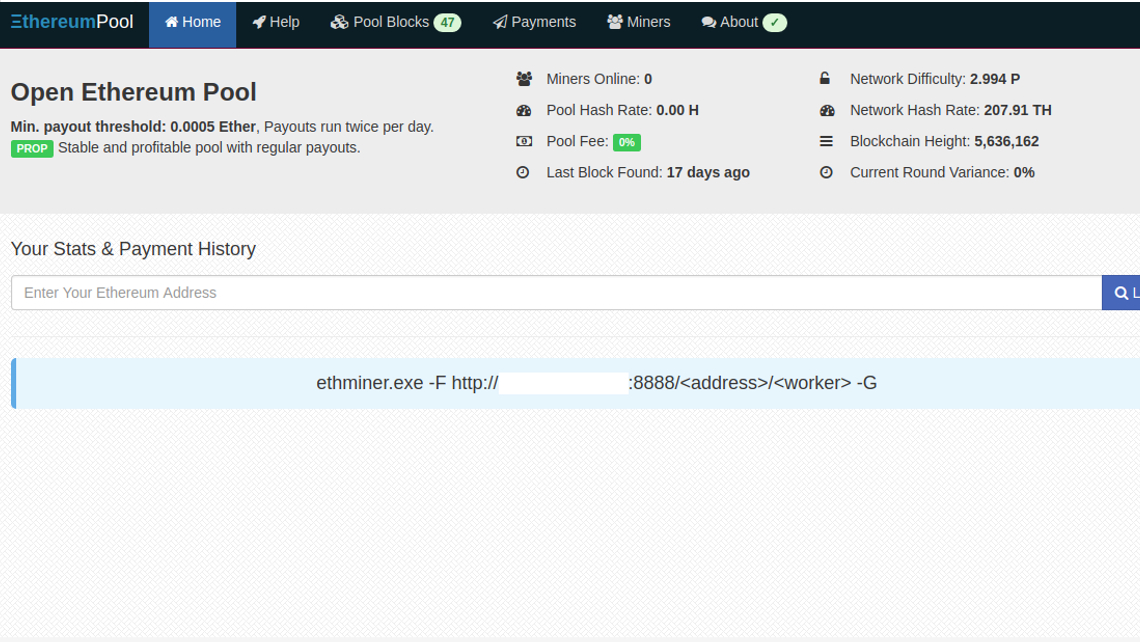Click the Miners users icon in navbar
Screen dimensions: 1140x642
coord(615,22)
